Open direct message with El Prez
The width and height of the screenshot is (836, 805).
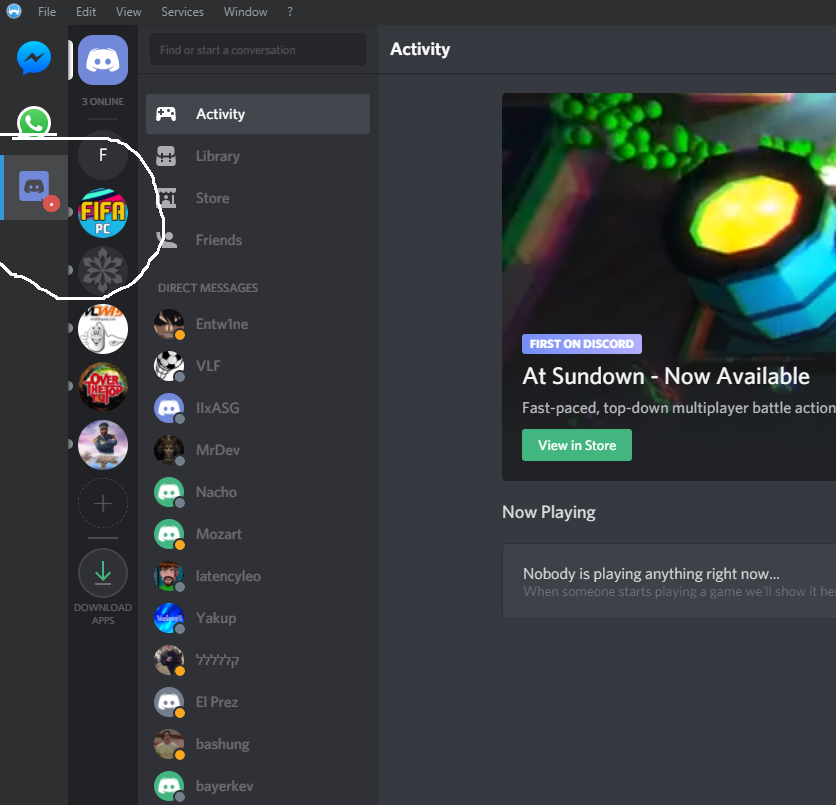point(258,702)
